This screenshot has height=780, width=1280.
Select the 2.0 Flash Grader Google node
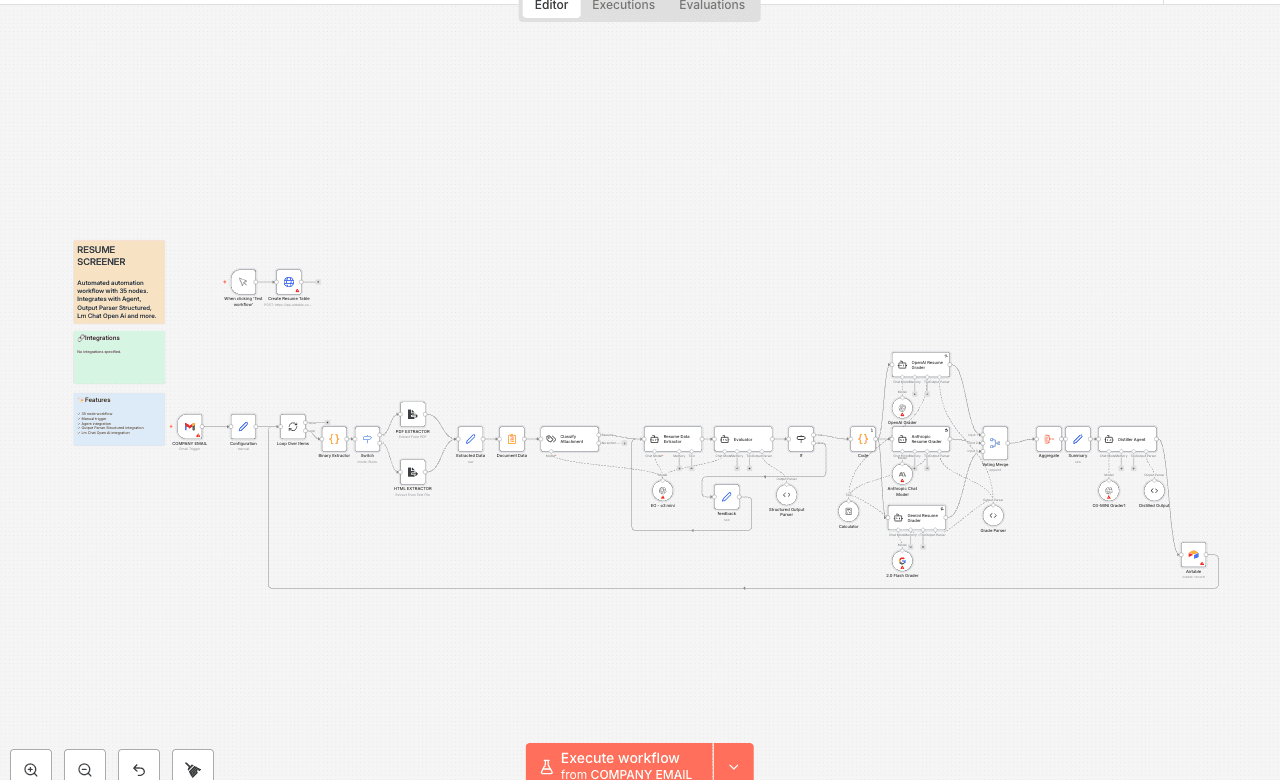[902, 561]
